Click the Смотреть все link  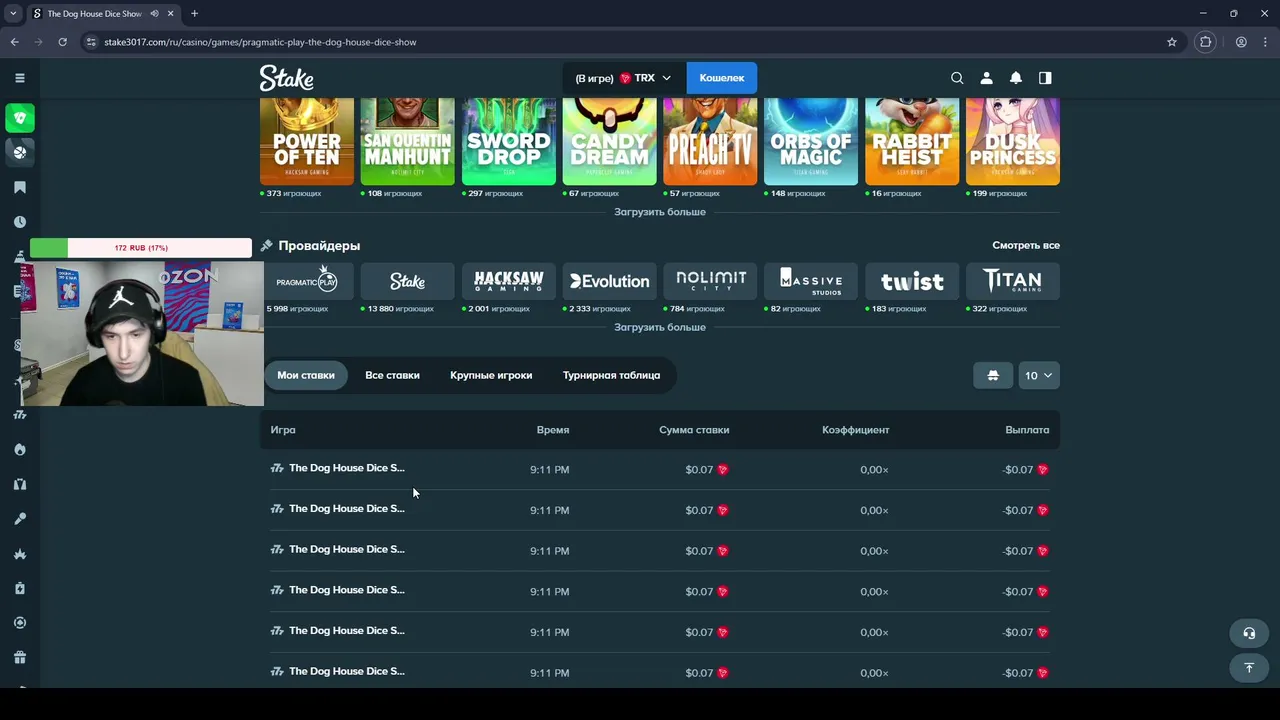1026,245
